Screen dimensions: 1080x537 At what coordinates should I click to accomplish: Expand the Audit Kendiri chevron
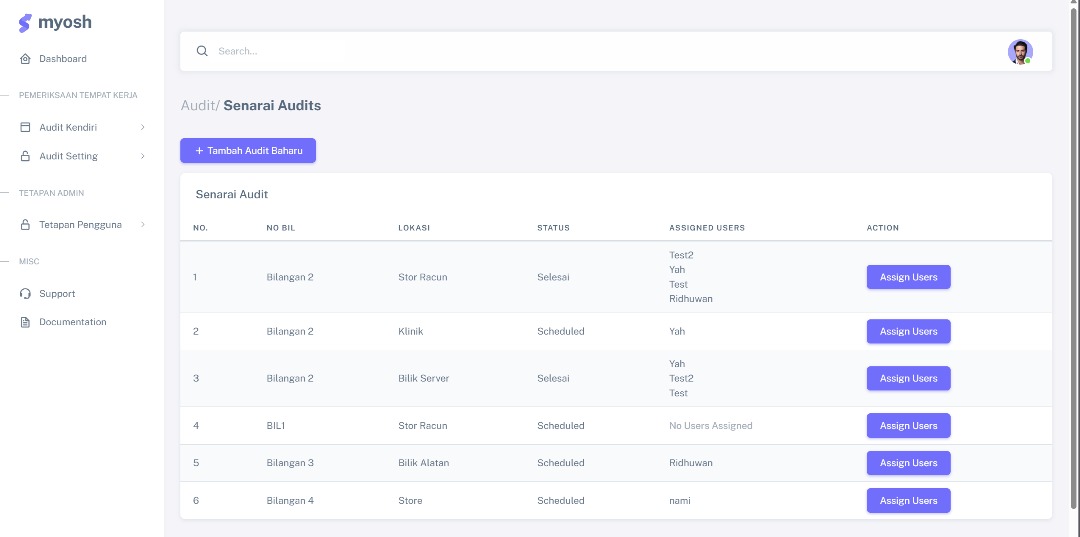pyautogui.click(x=143, y=128)
